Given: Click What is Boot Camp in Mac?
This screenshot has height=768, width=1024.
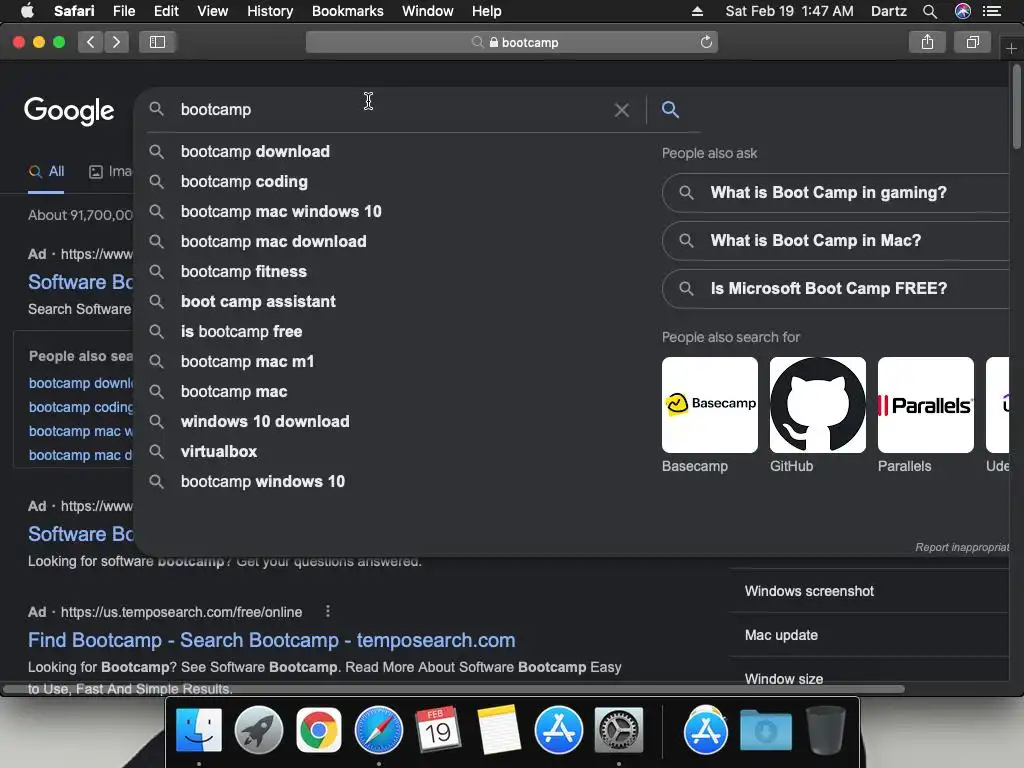Looking at the screenshot, I should [x=836, y=241].
